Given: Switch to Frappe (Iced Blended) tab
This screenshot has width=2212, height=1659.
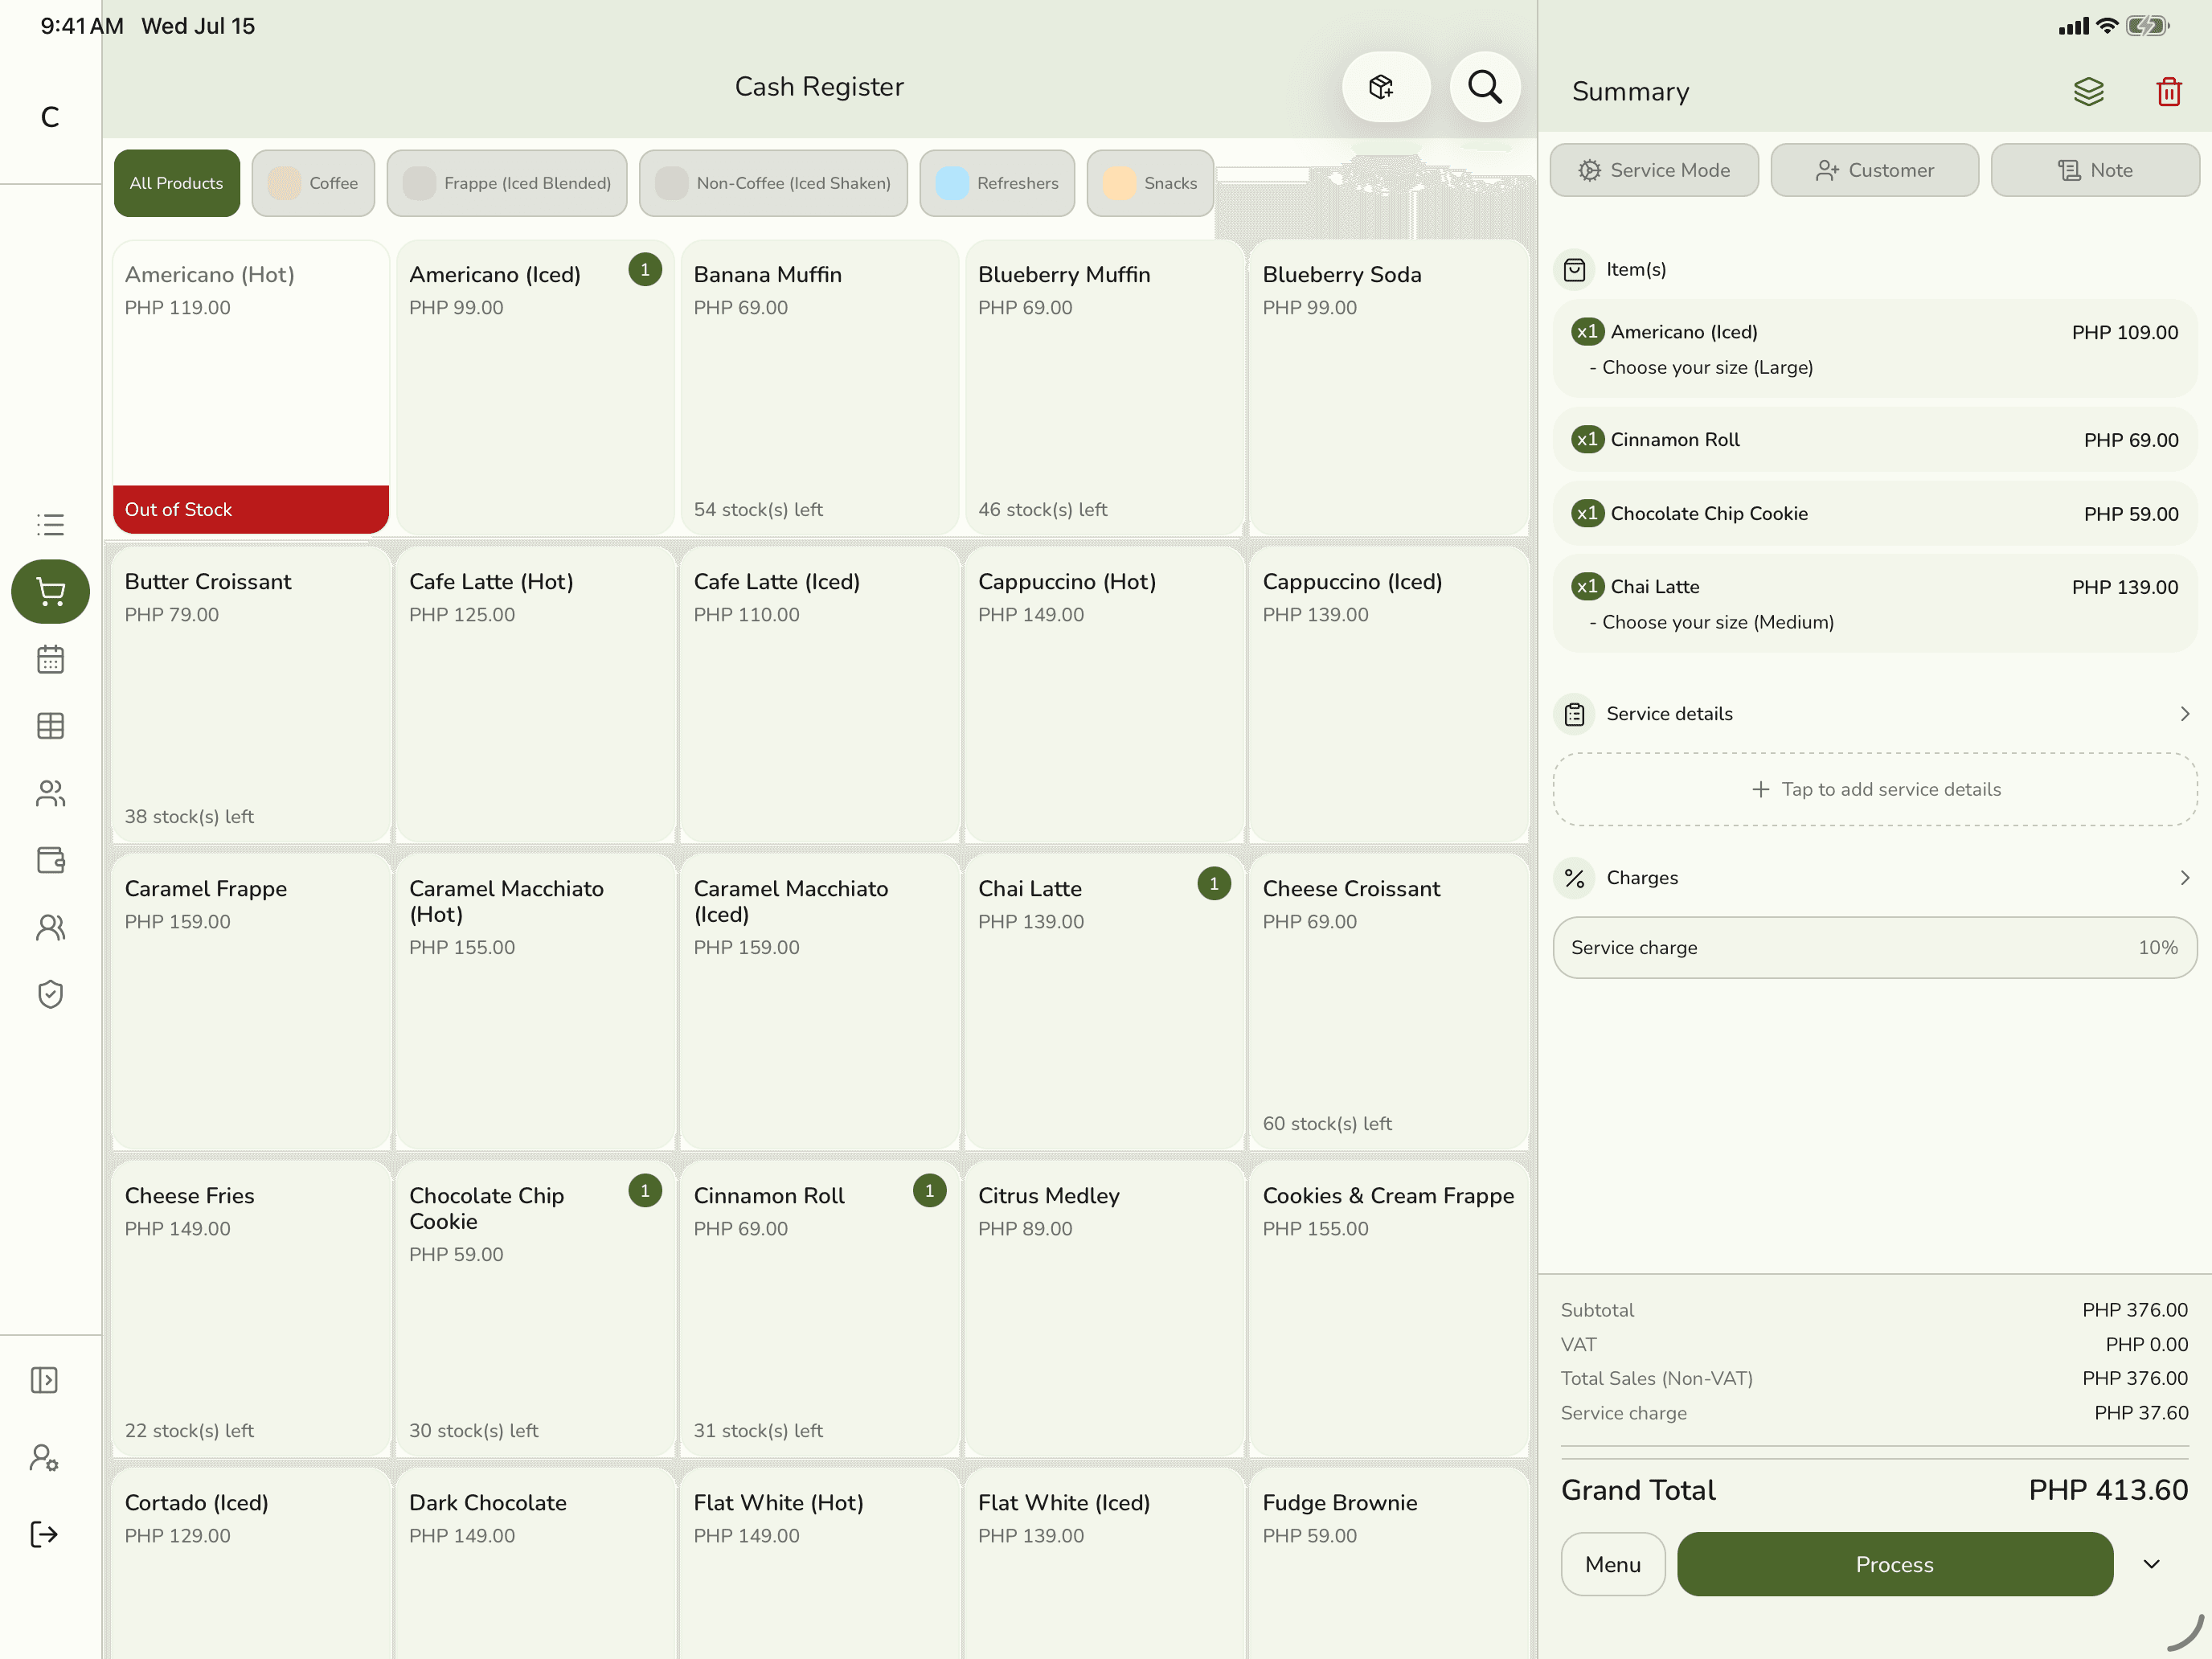Looking at the screenshot, I should pyautogui.click(x=507, y=183).
